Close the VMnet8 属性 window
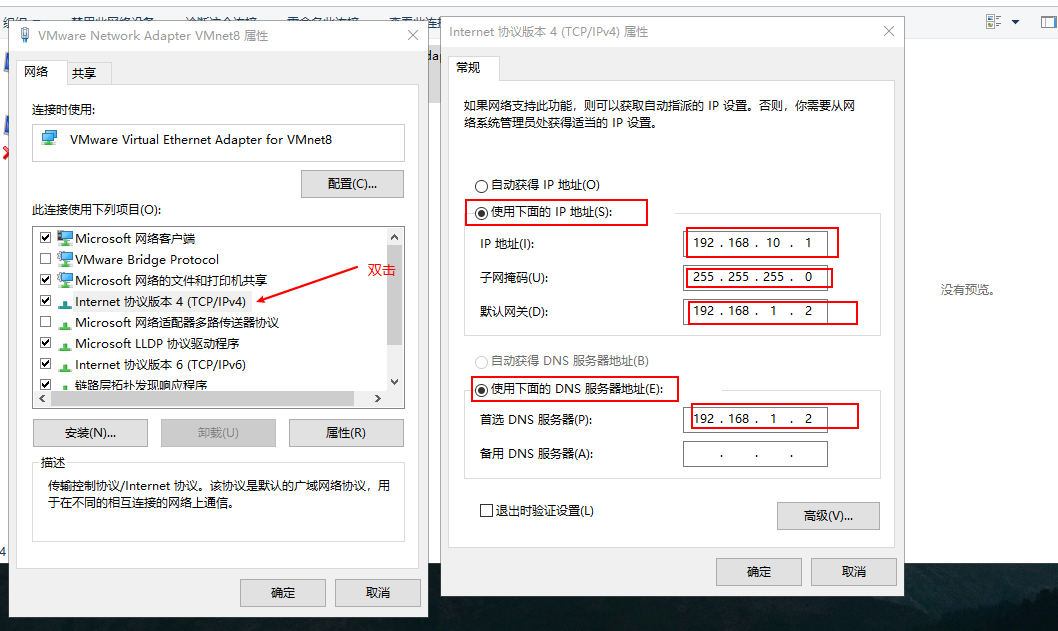This screenshot has width=1058, height=631. coord(413,35)
